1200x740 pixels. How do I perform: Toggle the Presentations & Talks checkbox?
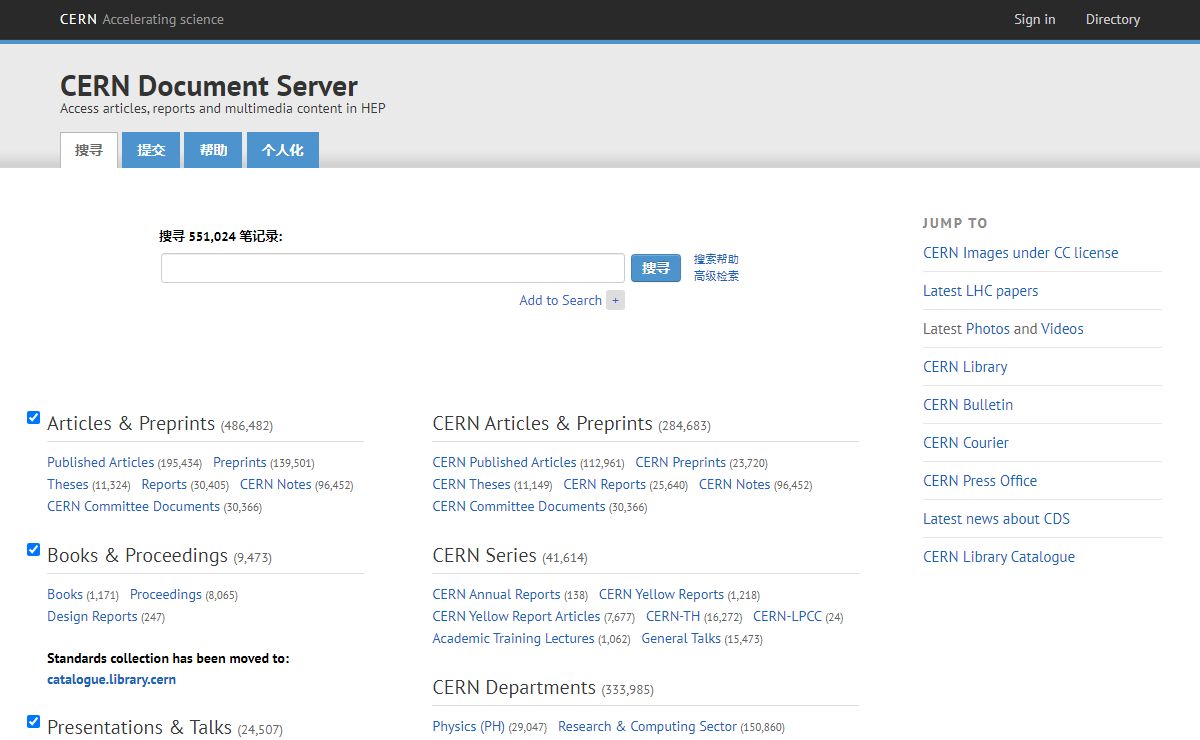pos(33,722)
